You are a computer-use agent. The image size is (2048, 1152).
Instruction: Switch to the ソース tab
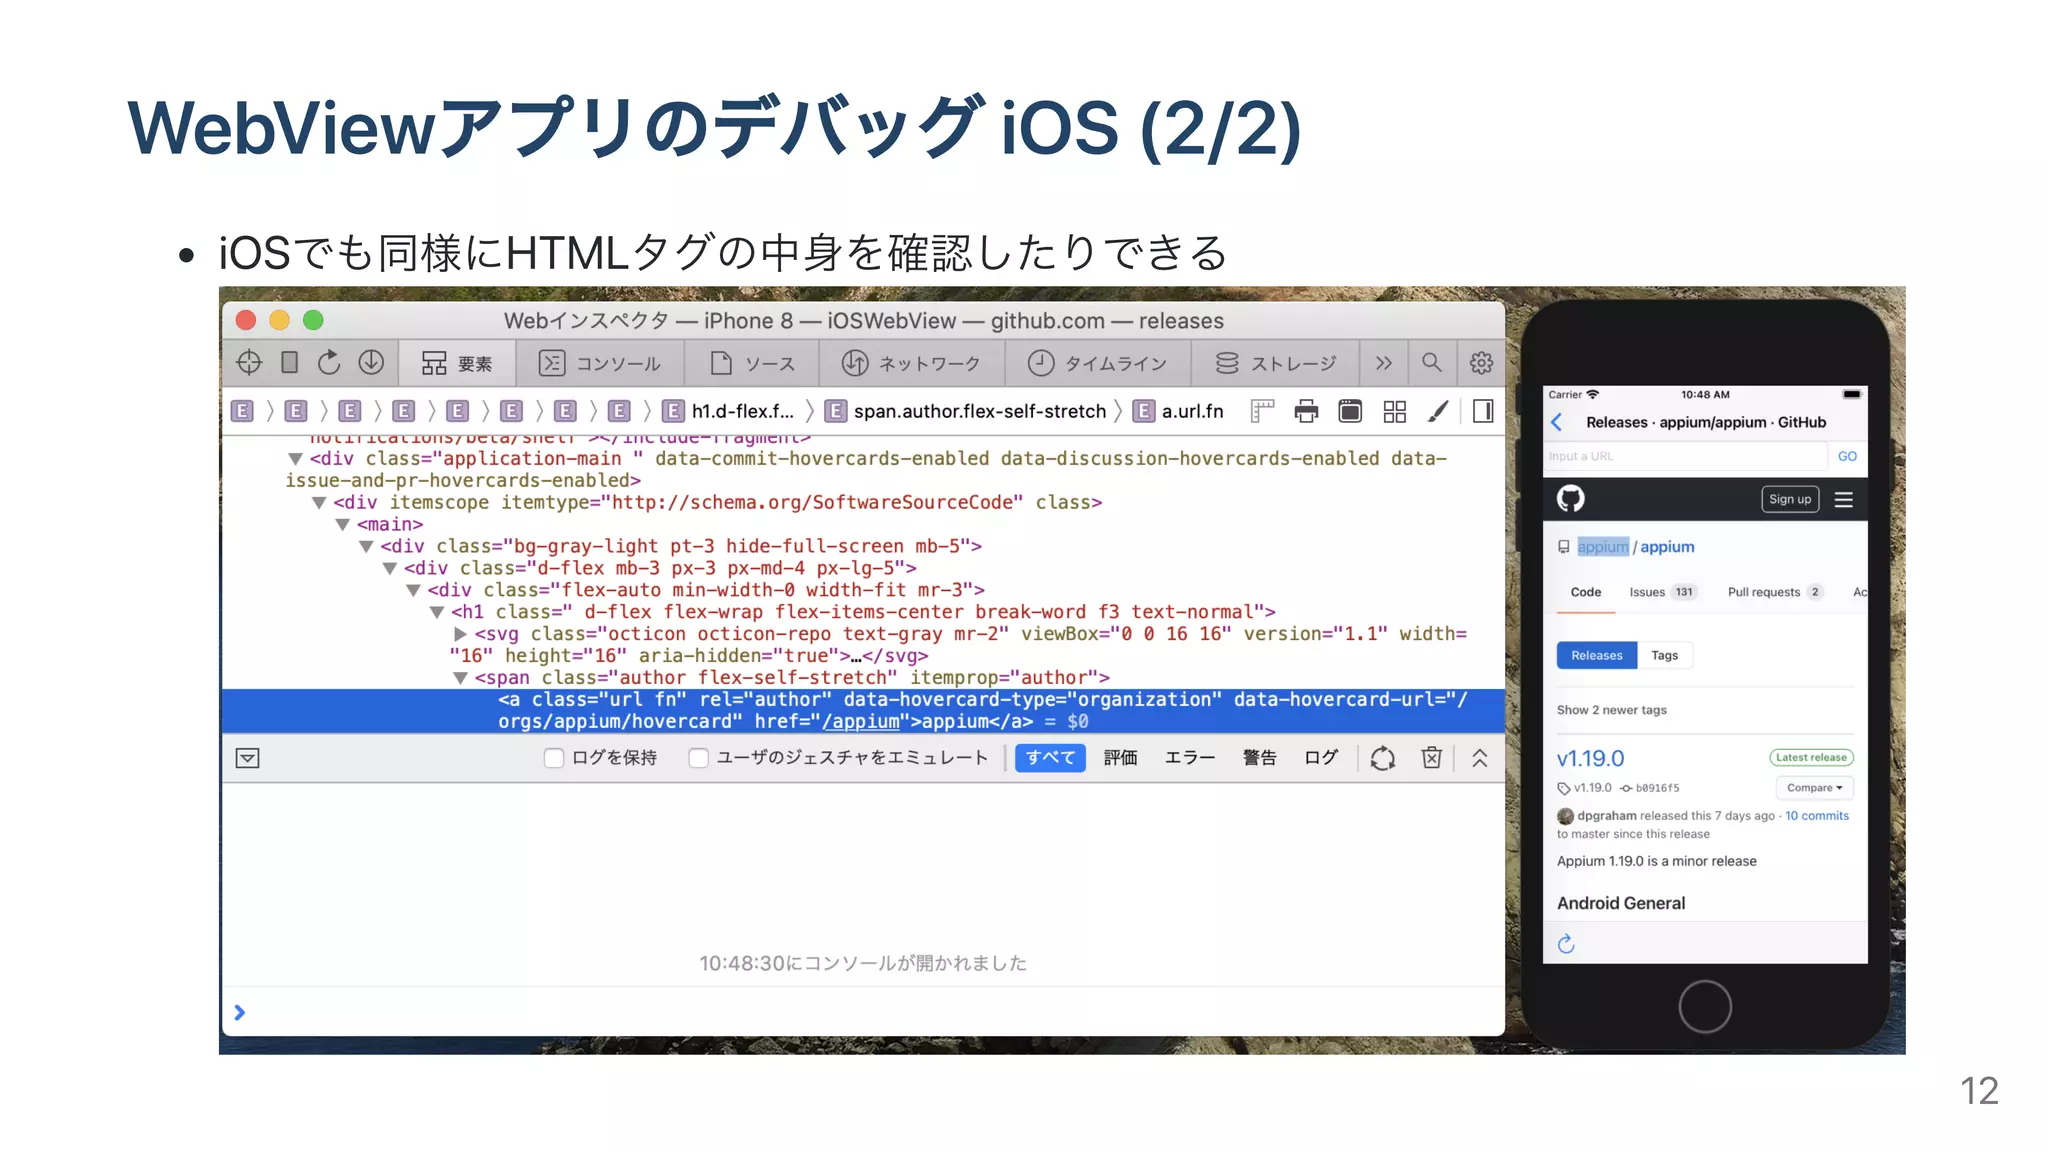pyautogui.click(x=752, y=362)
